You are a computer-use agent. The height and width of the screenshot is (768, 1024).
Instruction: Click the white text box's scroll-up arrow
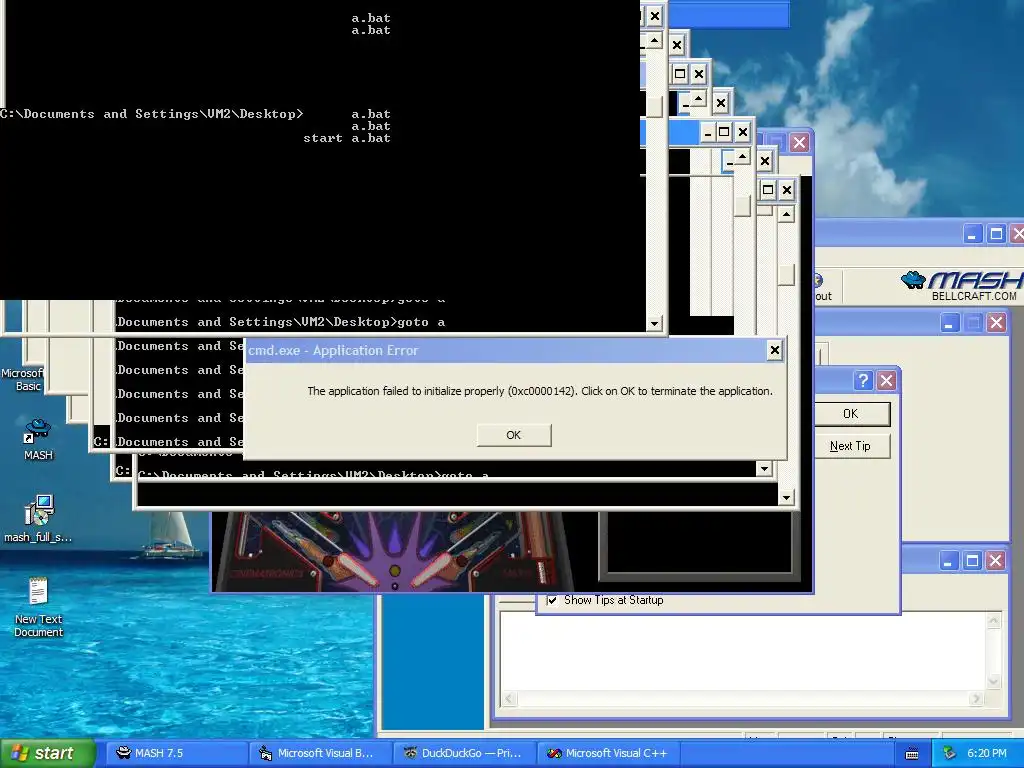pos(994,620)
